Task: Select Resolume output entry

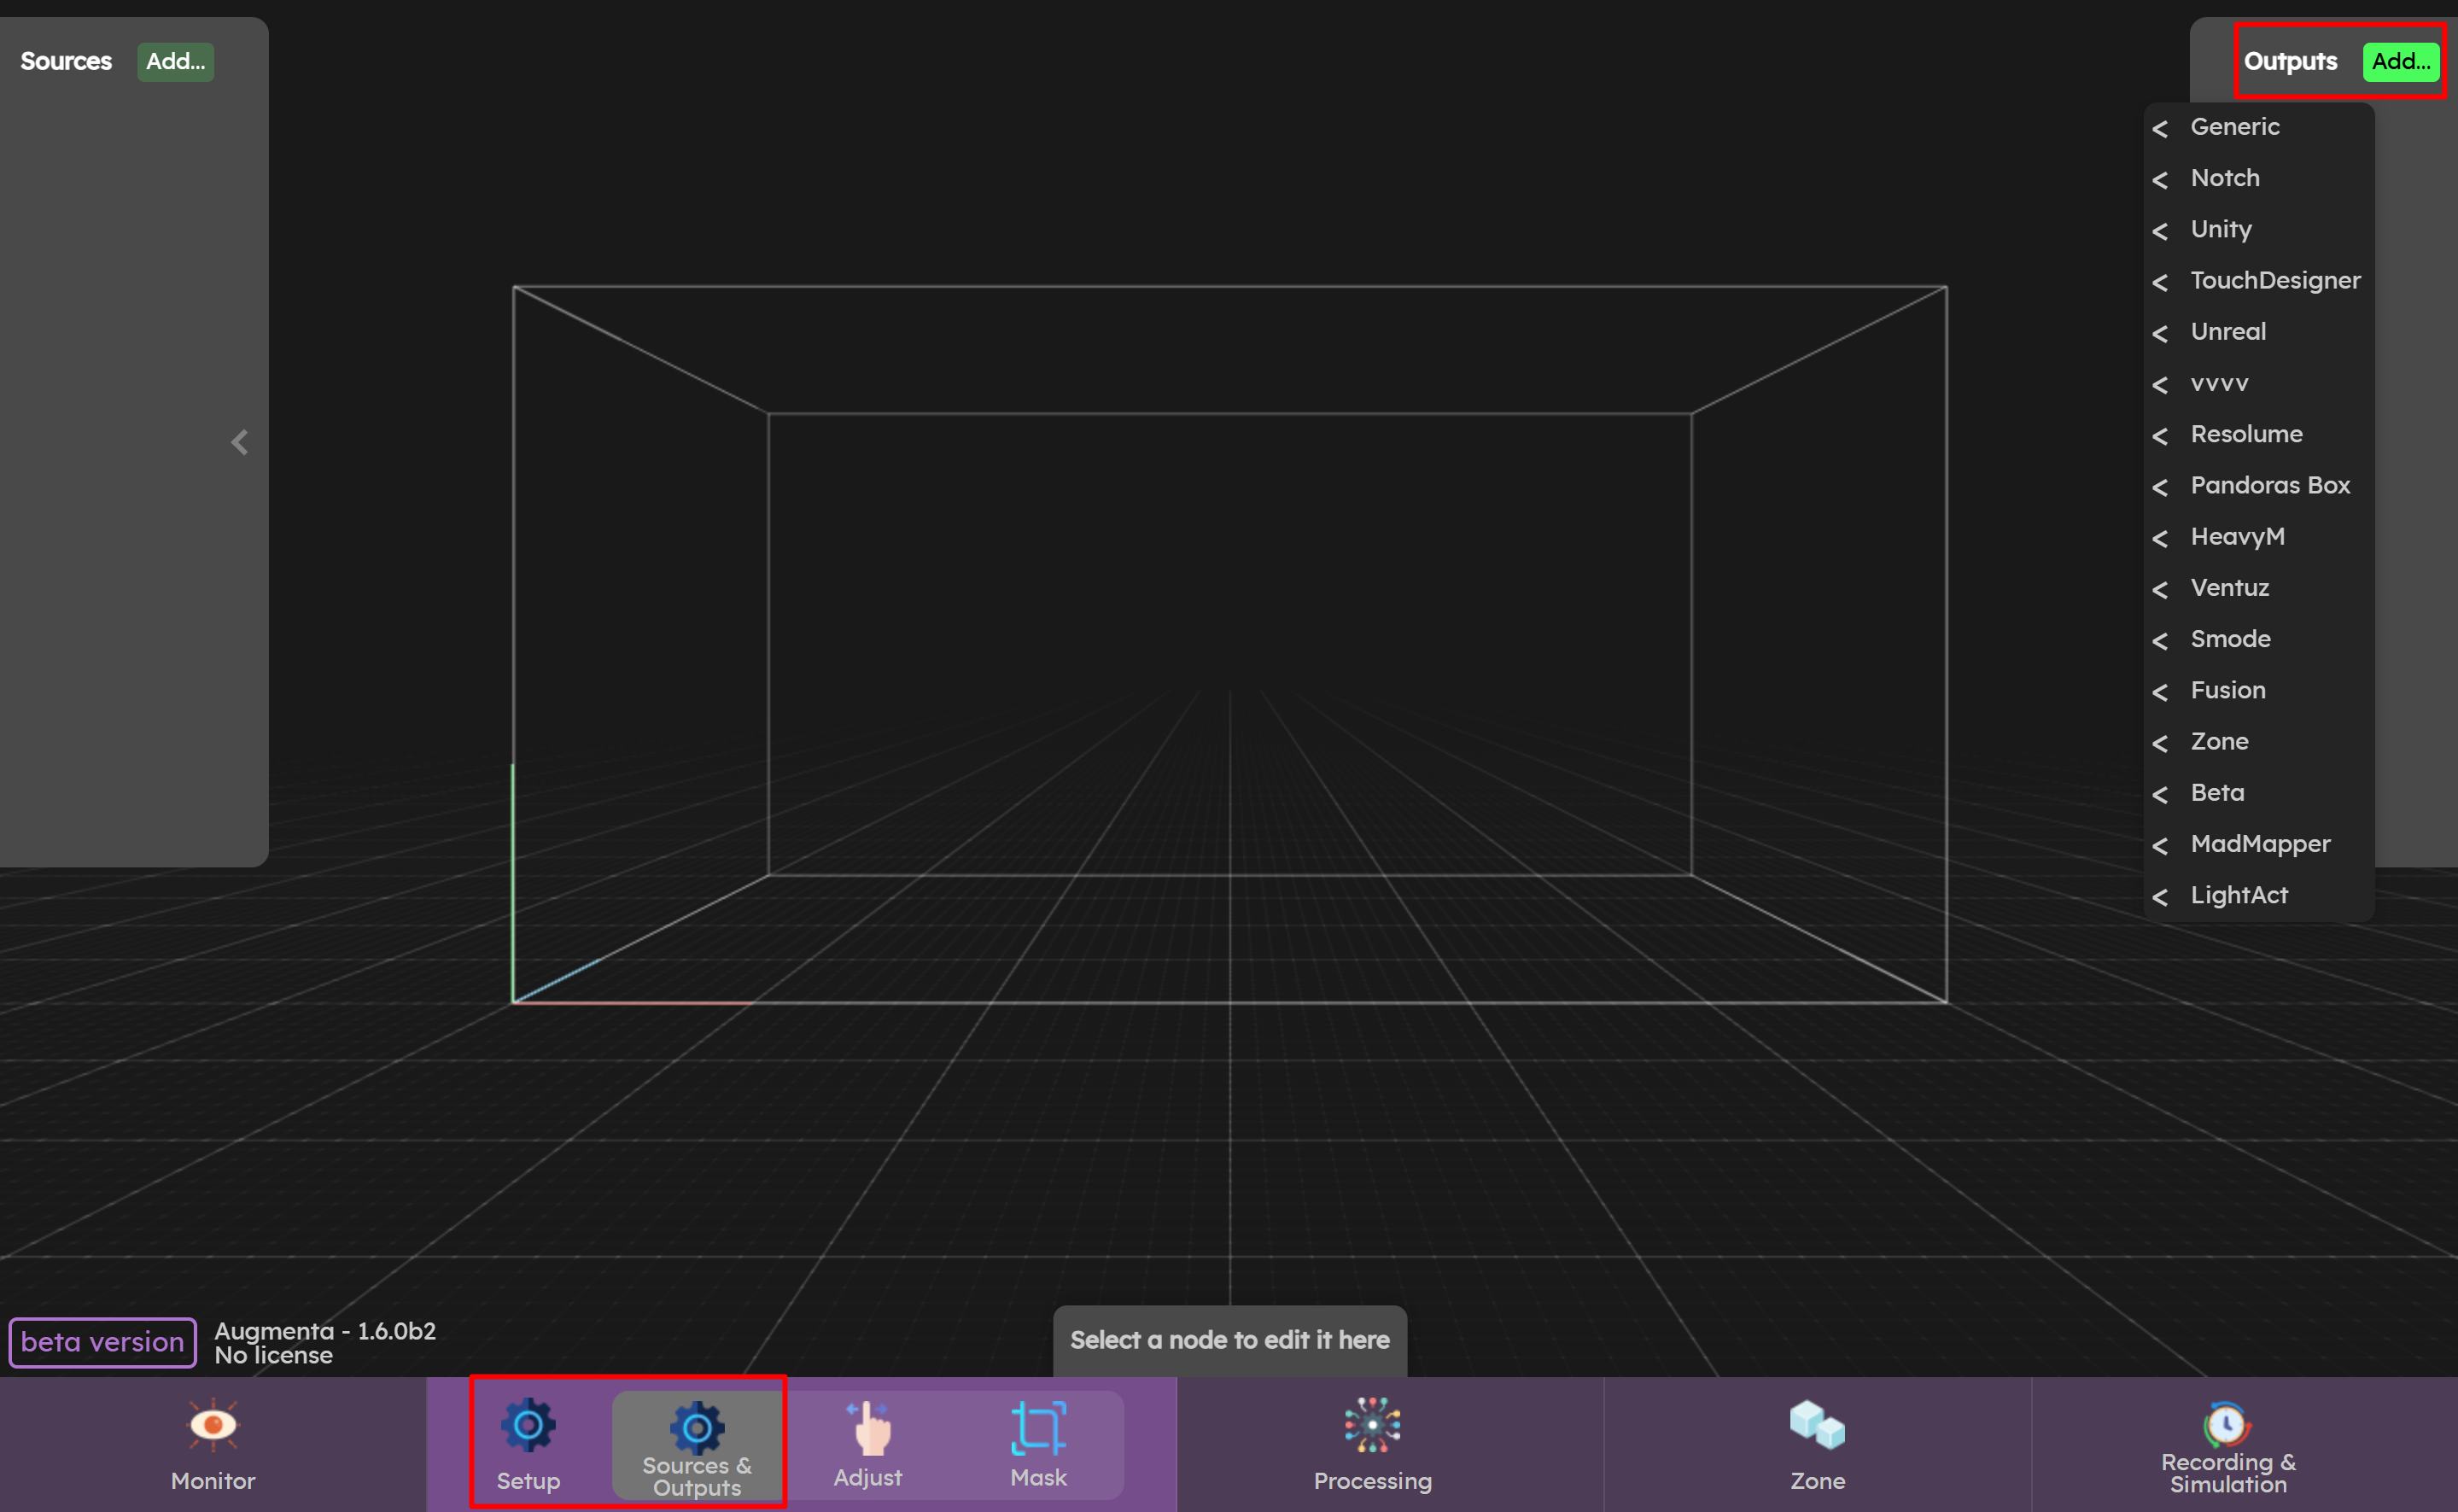Action: (2245, 434)
